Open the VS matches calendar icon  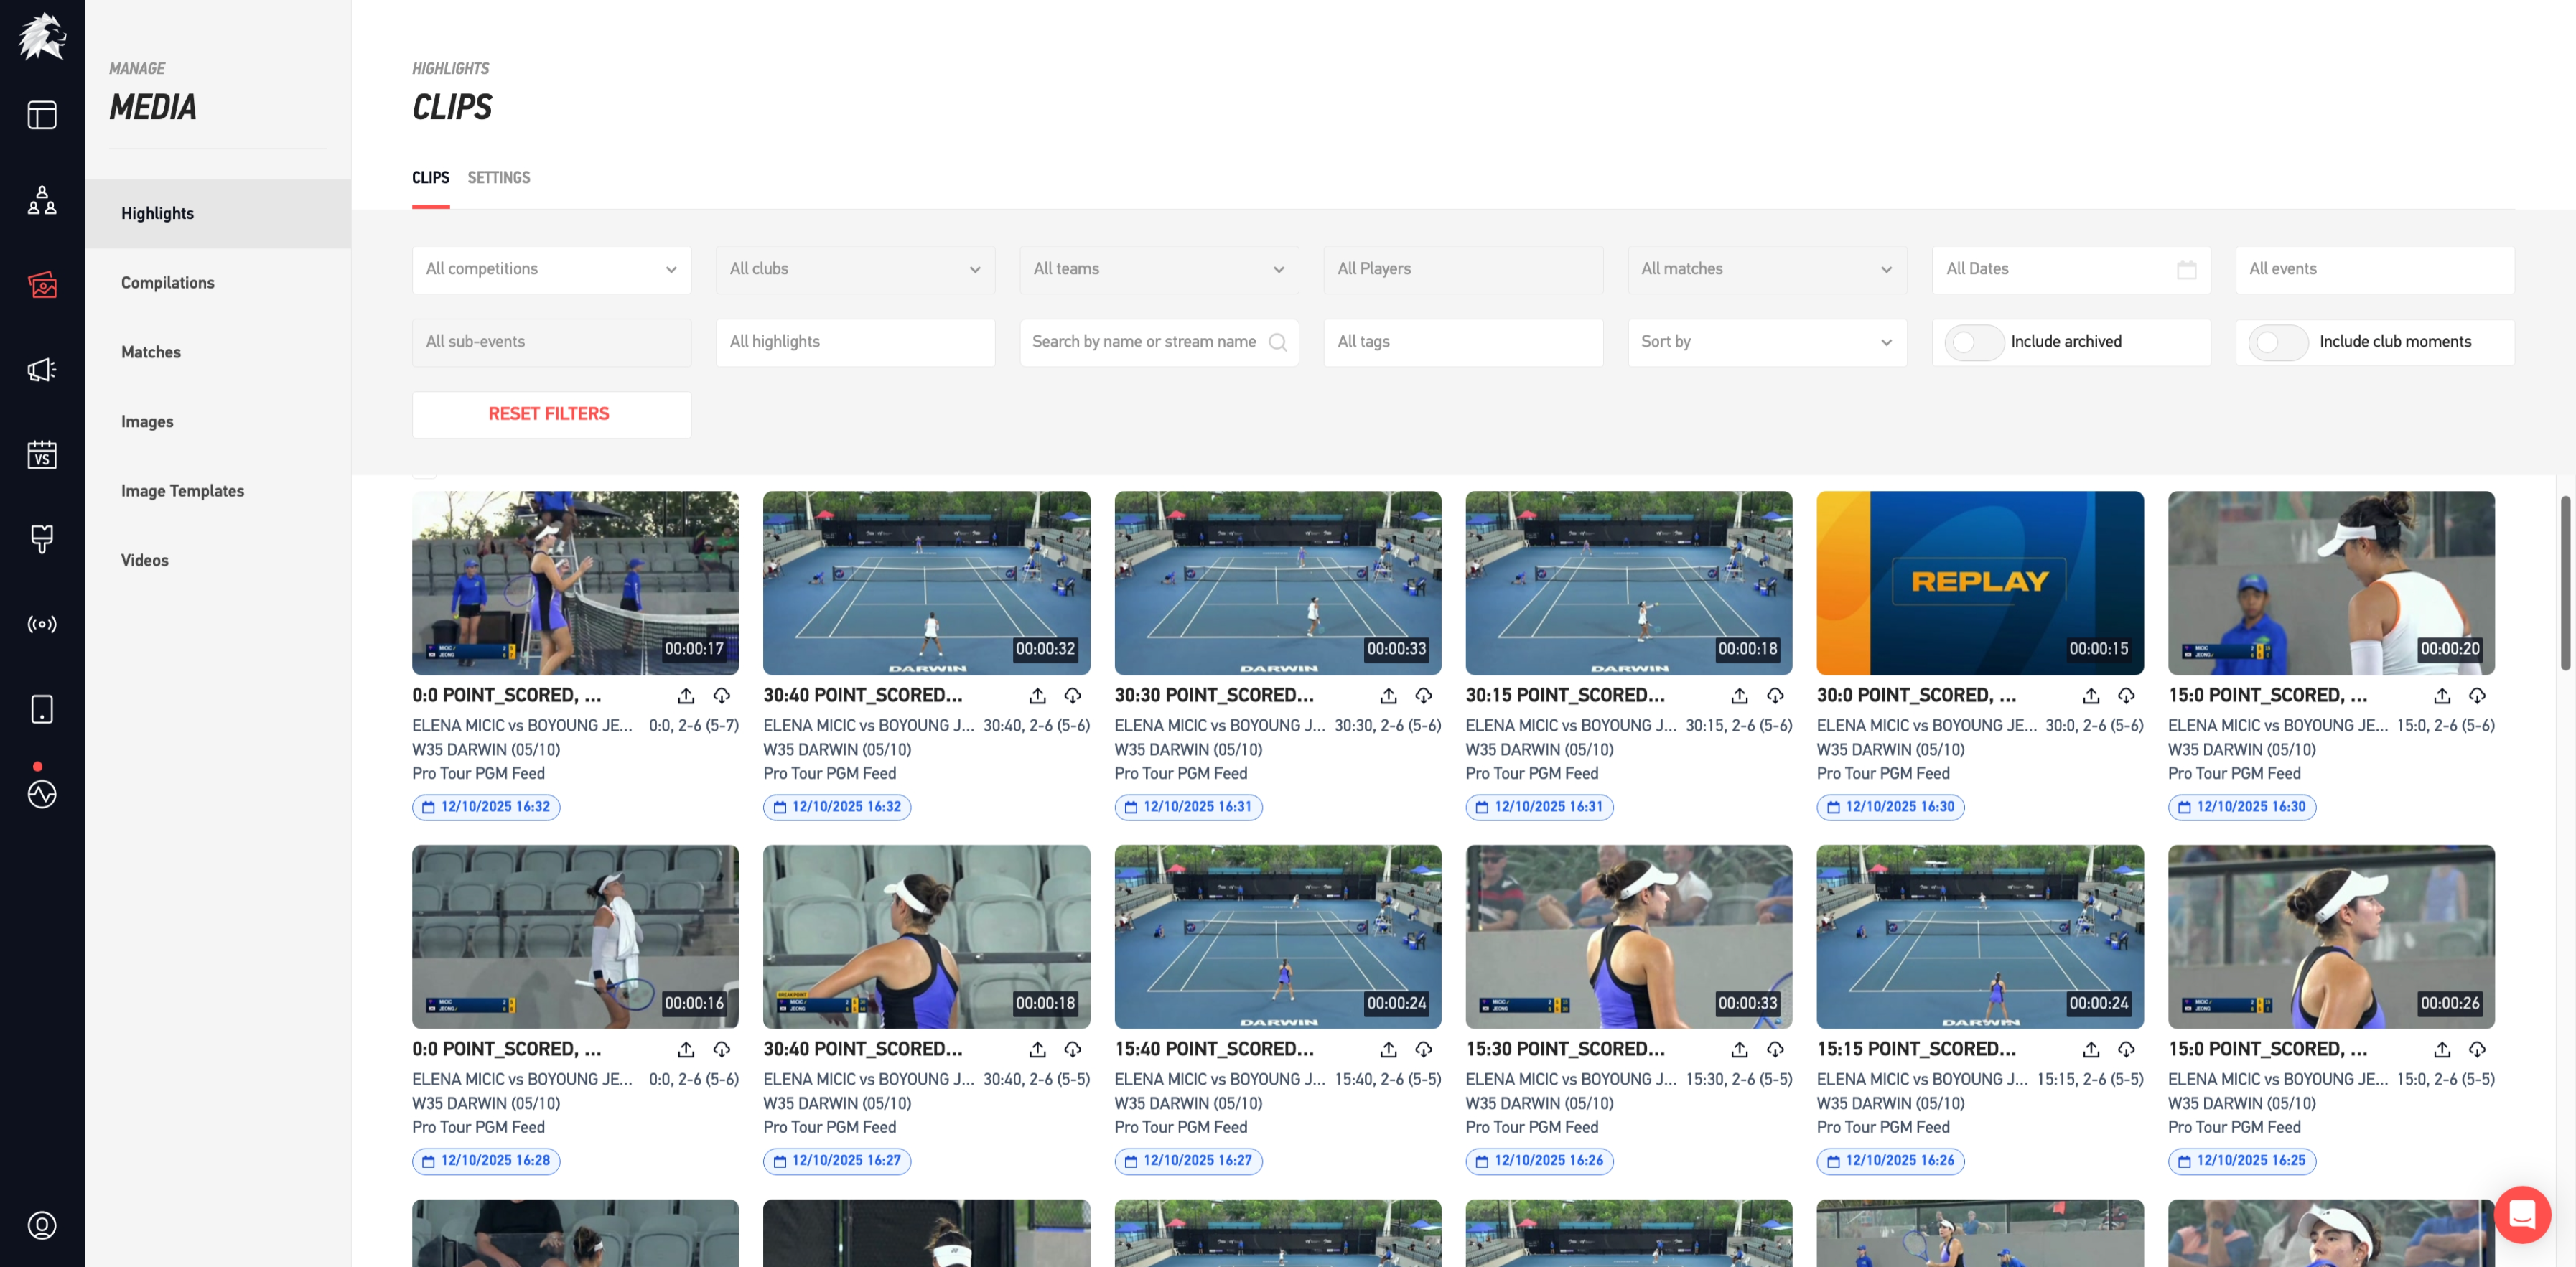click(x=41, y=456)
